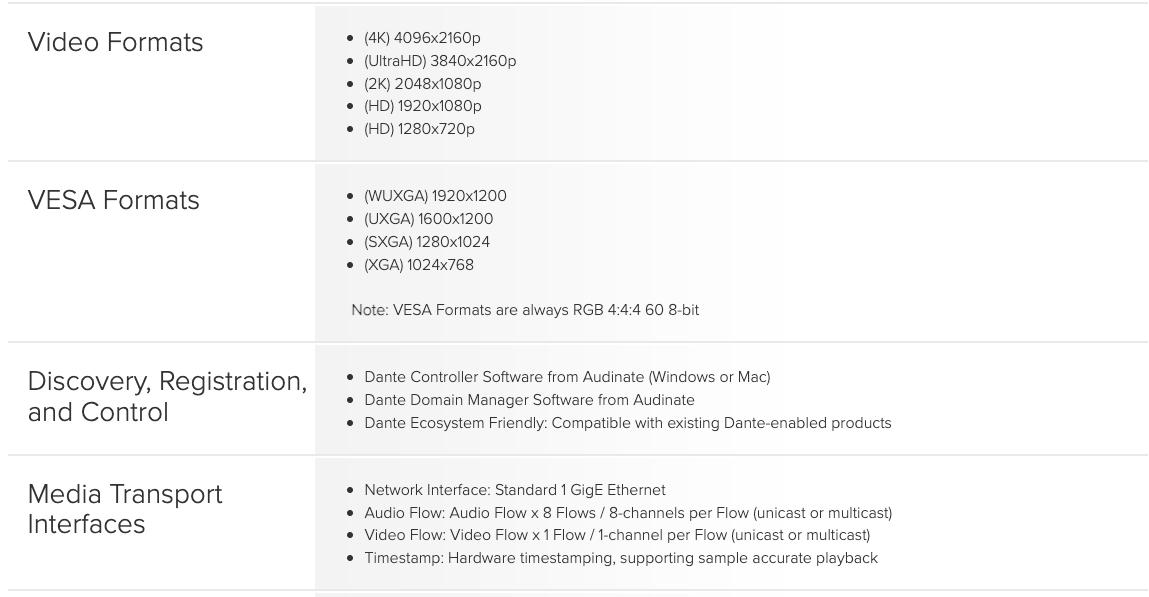Select the Dante Controller Software line

click(567, 377)
